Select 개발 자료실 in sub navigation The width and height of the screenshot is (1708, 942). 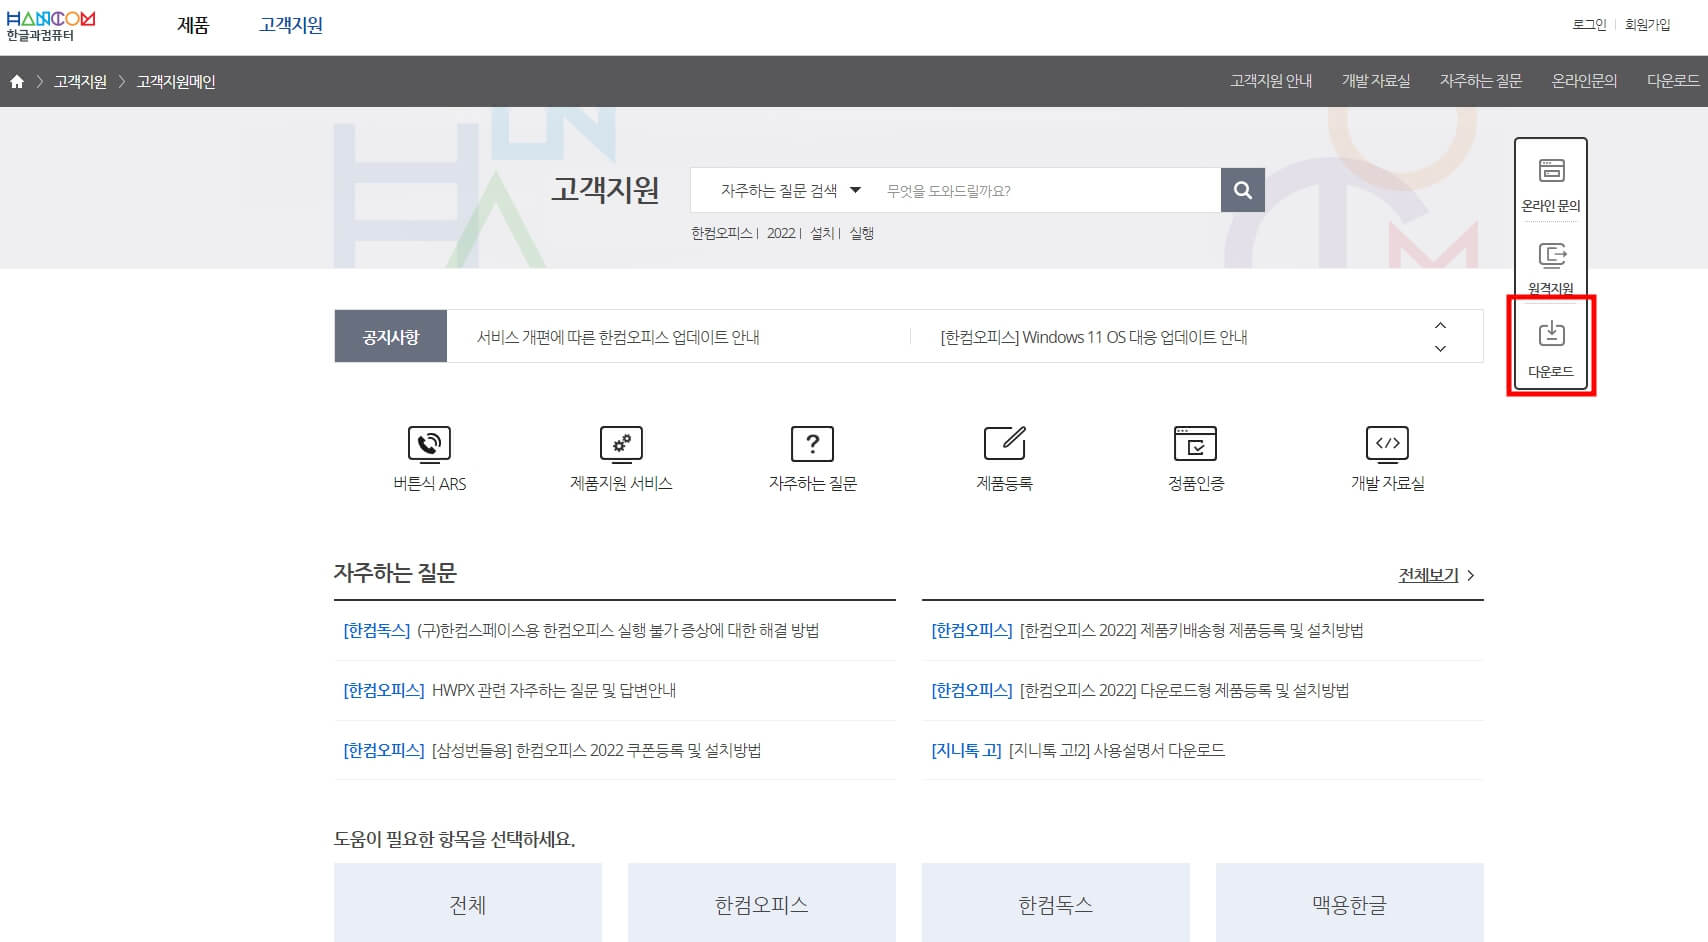pyautogui.click(x=1376, y=81)
